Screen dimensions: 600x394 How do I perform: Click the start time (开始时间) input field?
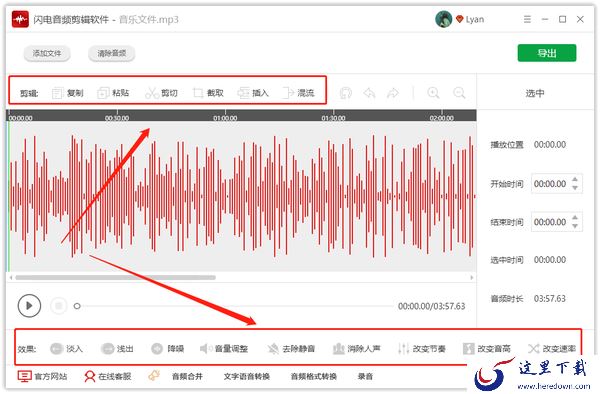(557, 184)
